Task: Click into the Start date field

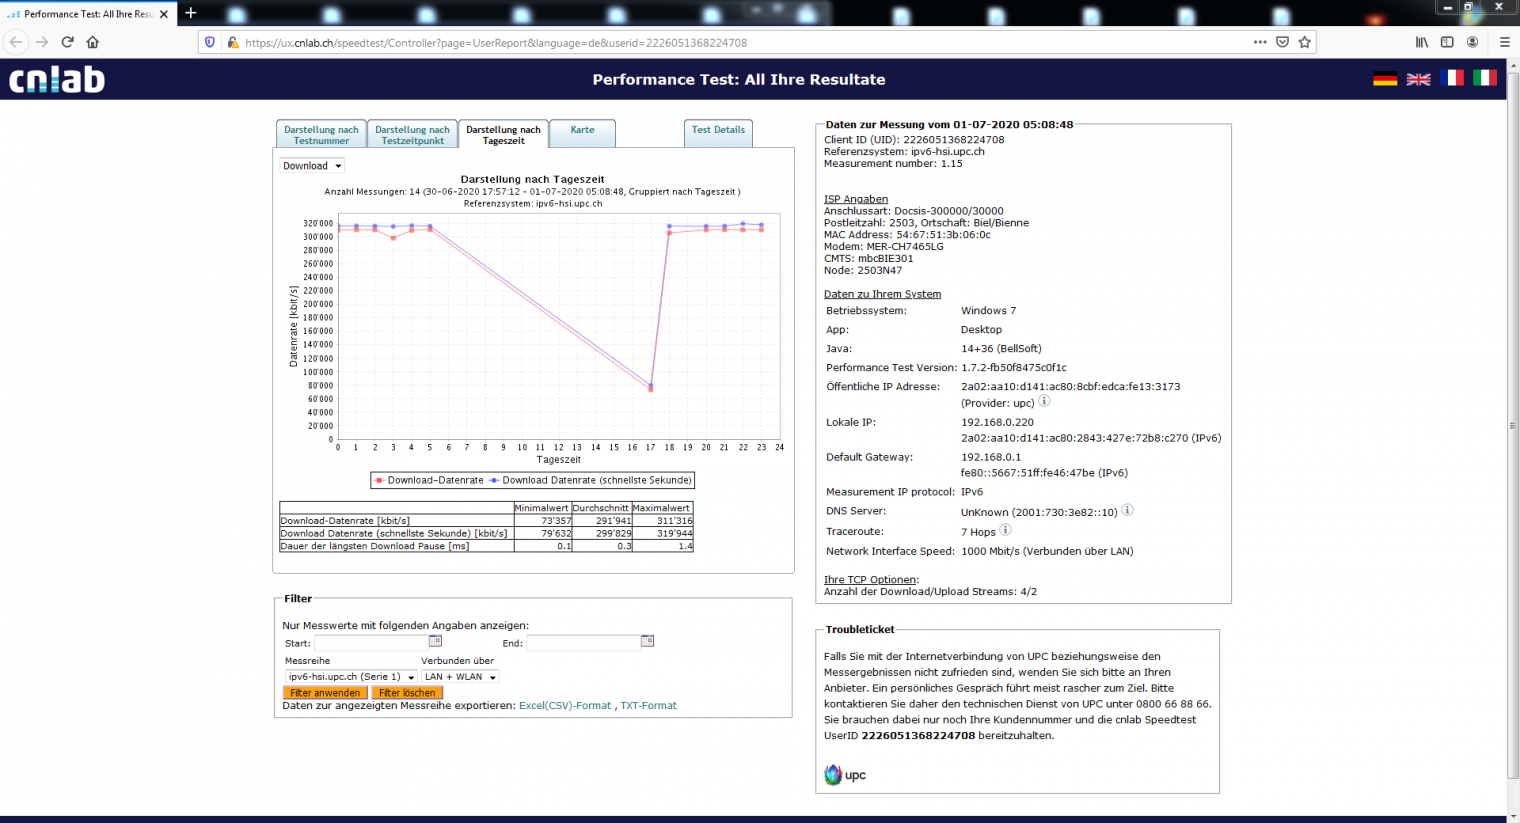Action: [371, 643]
